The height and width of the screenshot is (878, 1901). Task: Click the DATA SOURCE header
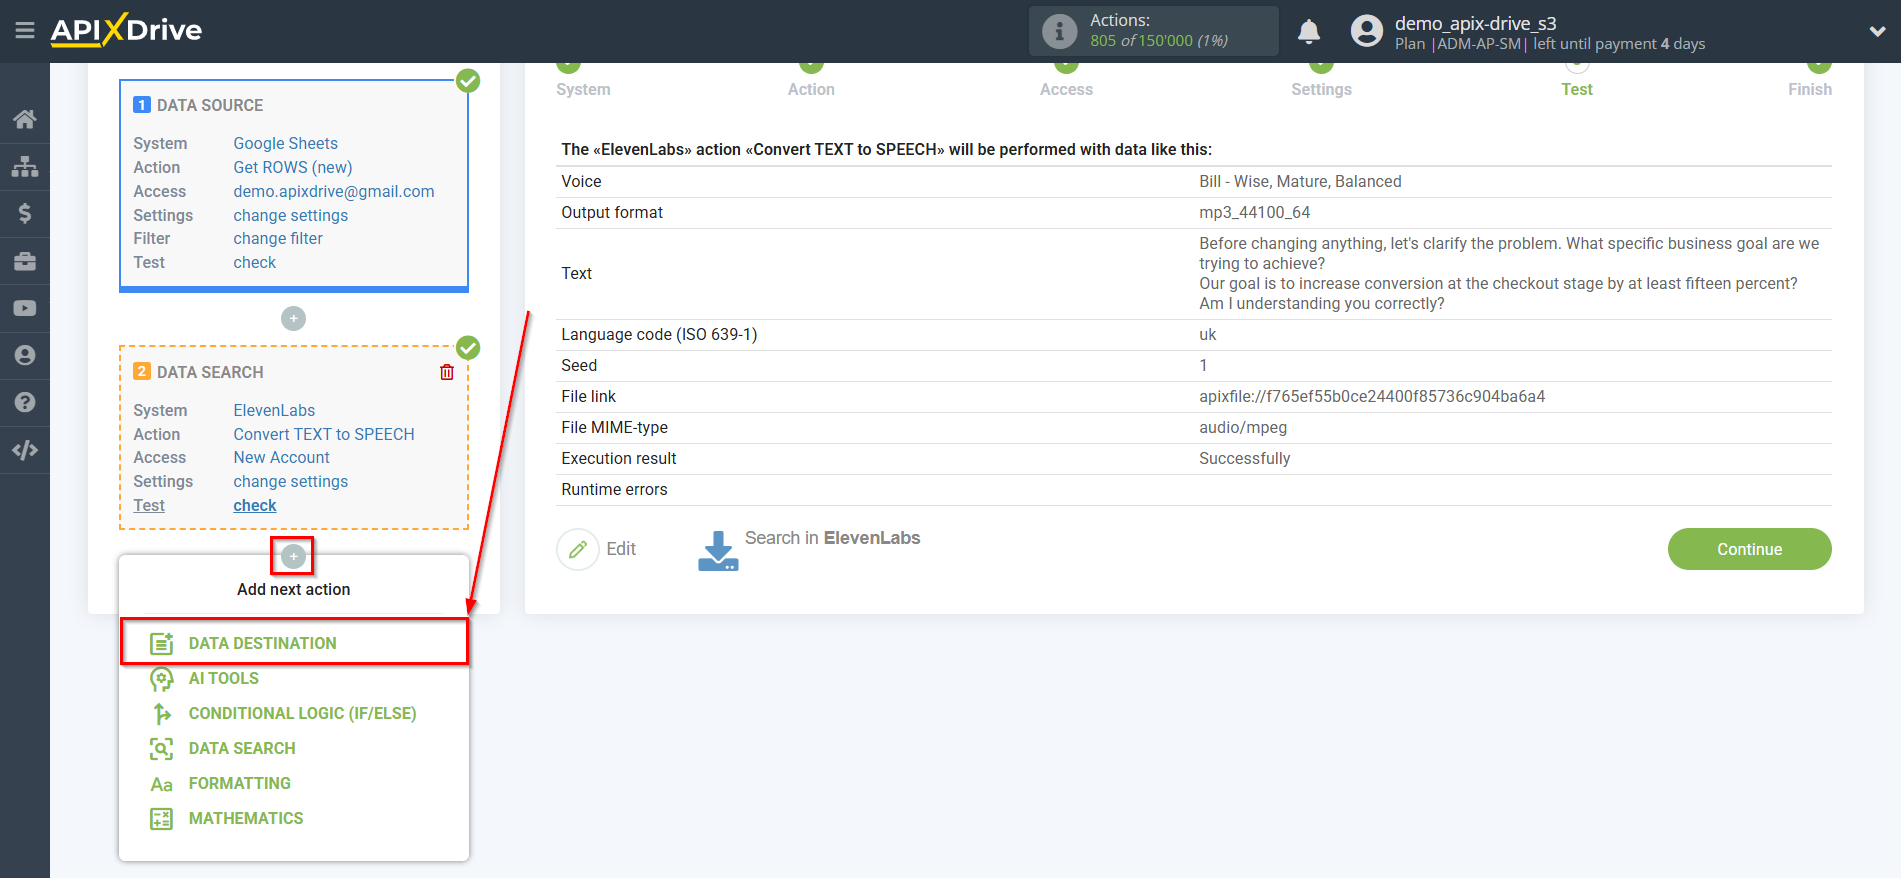[x=210, y=105]
